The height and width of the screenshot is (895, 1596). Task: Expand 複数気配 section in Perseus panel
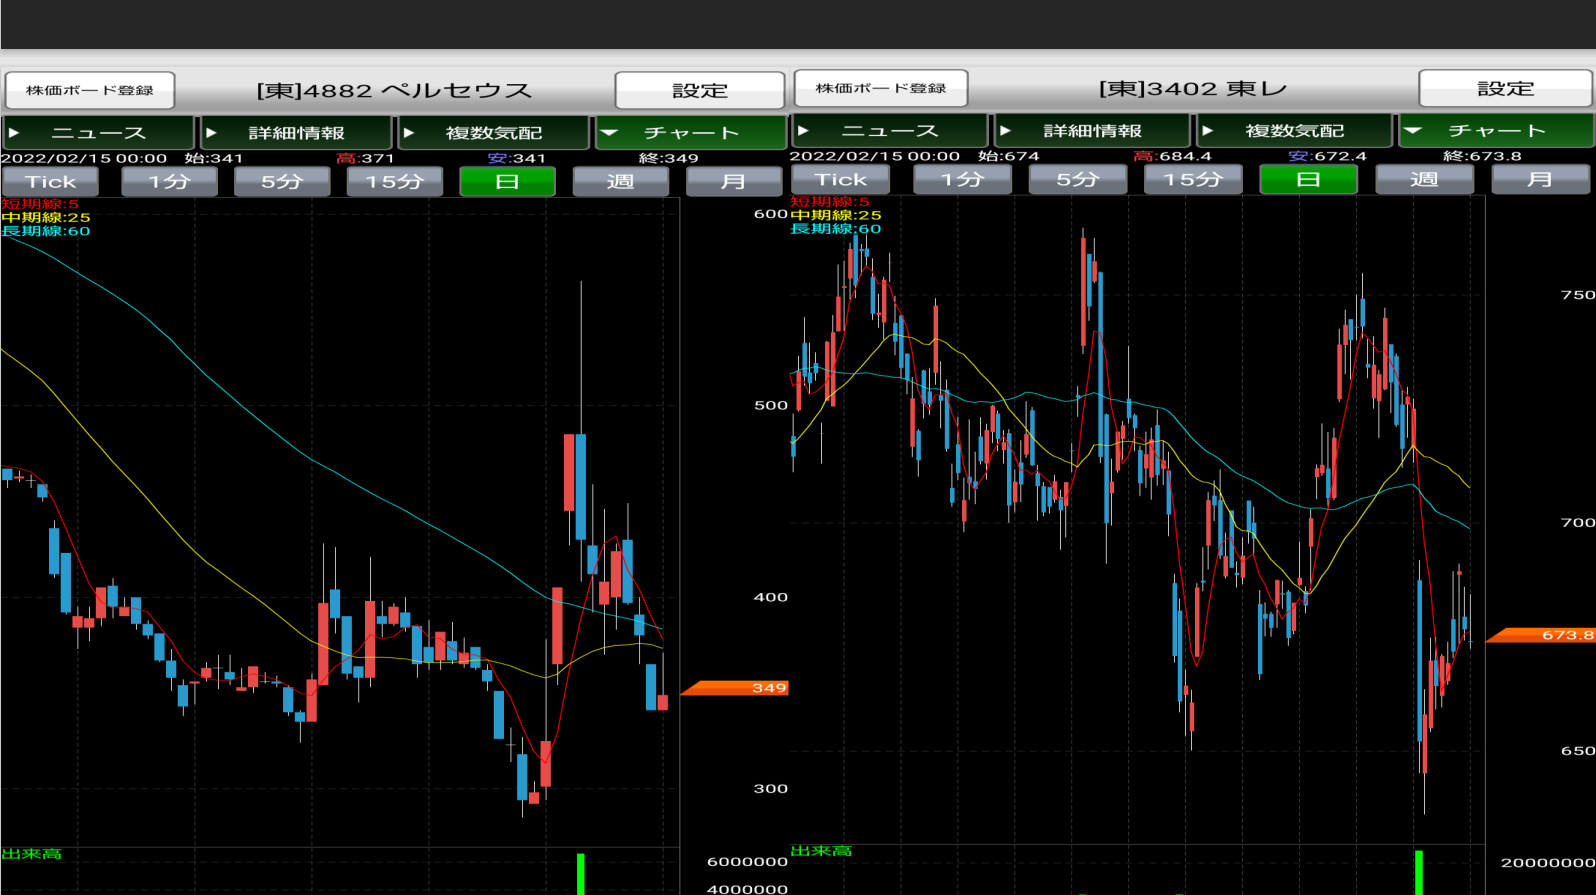point(493,133)
